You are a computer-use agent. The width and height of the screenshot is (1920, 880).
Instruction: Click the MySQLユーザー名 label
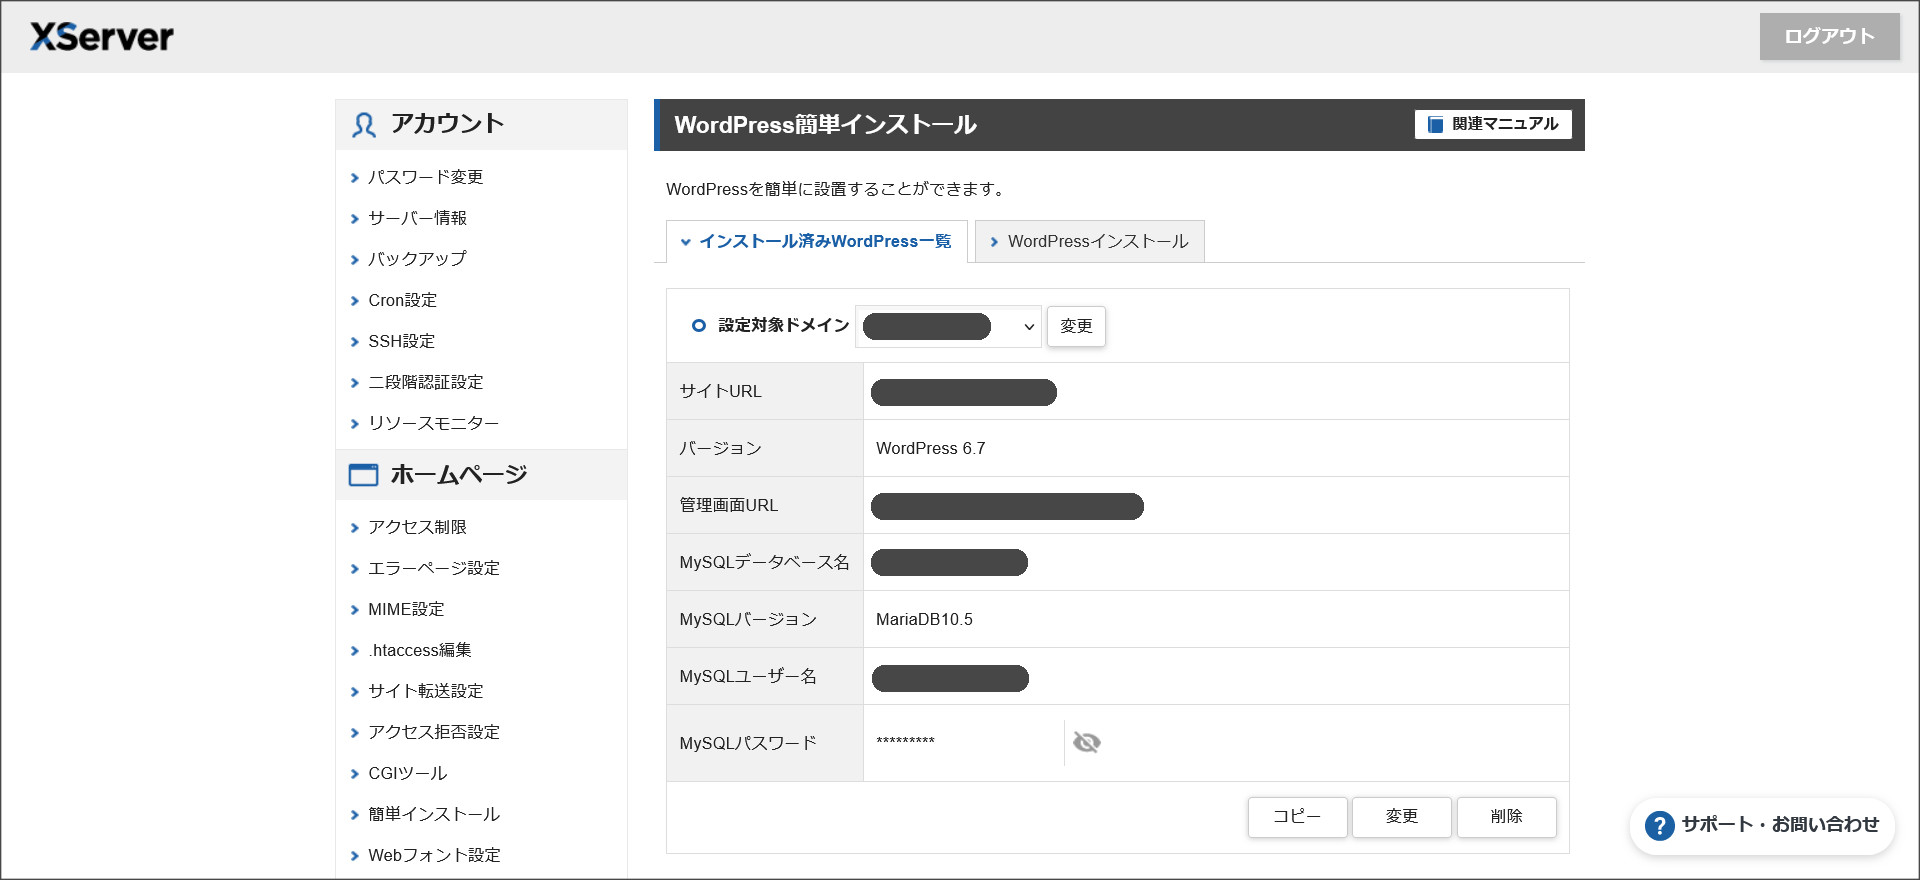point(748,676)
